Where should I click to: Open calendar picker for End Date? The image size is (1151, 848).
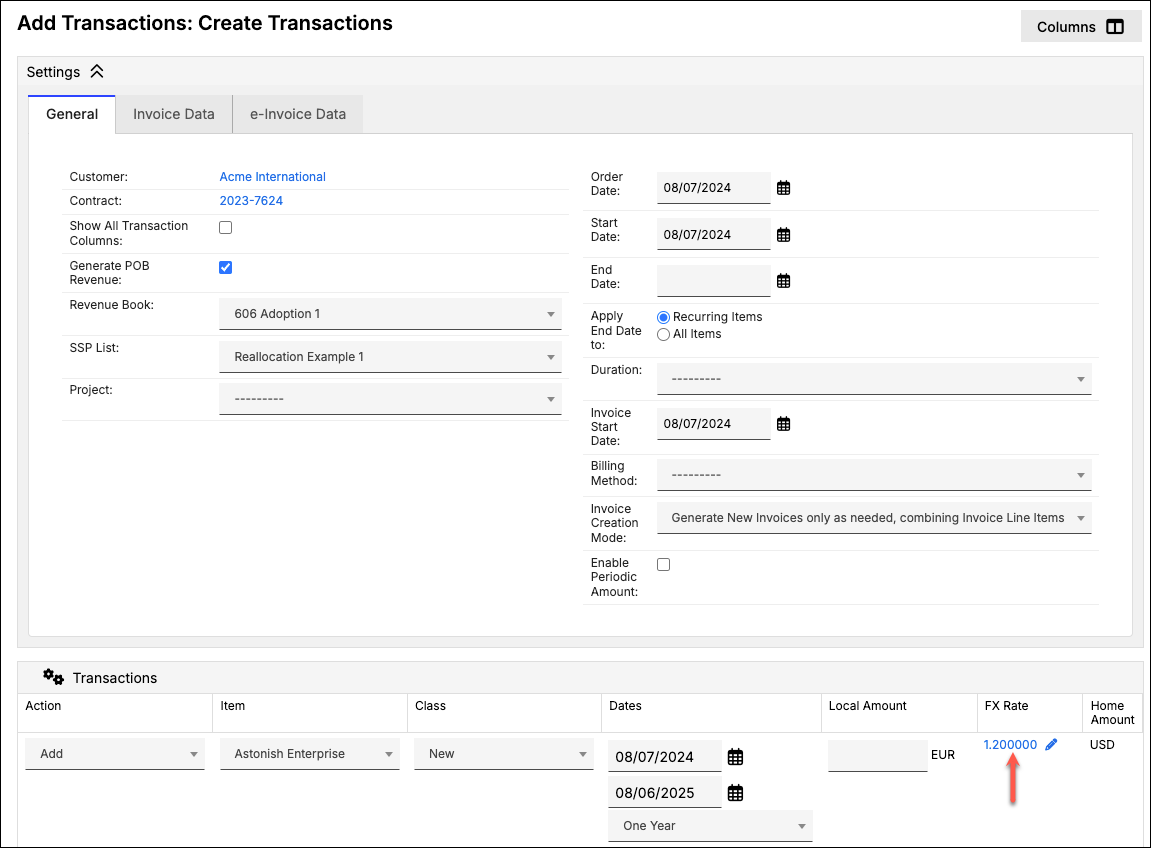(783, 281)
